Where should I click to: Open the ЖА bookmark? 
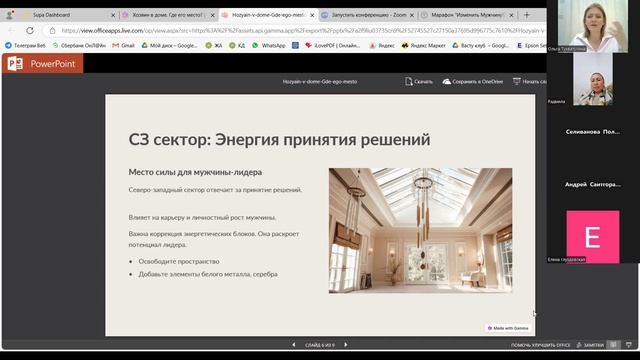(x=214, y=46)
